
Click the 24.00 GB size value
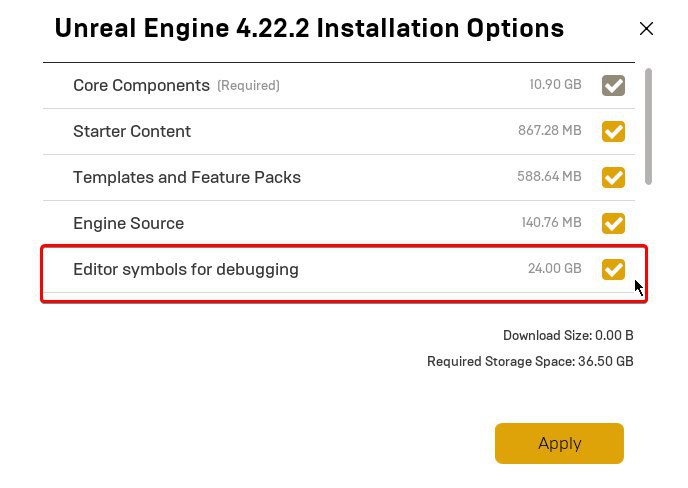tap(555, 268)
